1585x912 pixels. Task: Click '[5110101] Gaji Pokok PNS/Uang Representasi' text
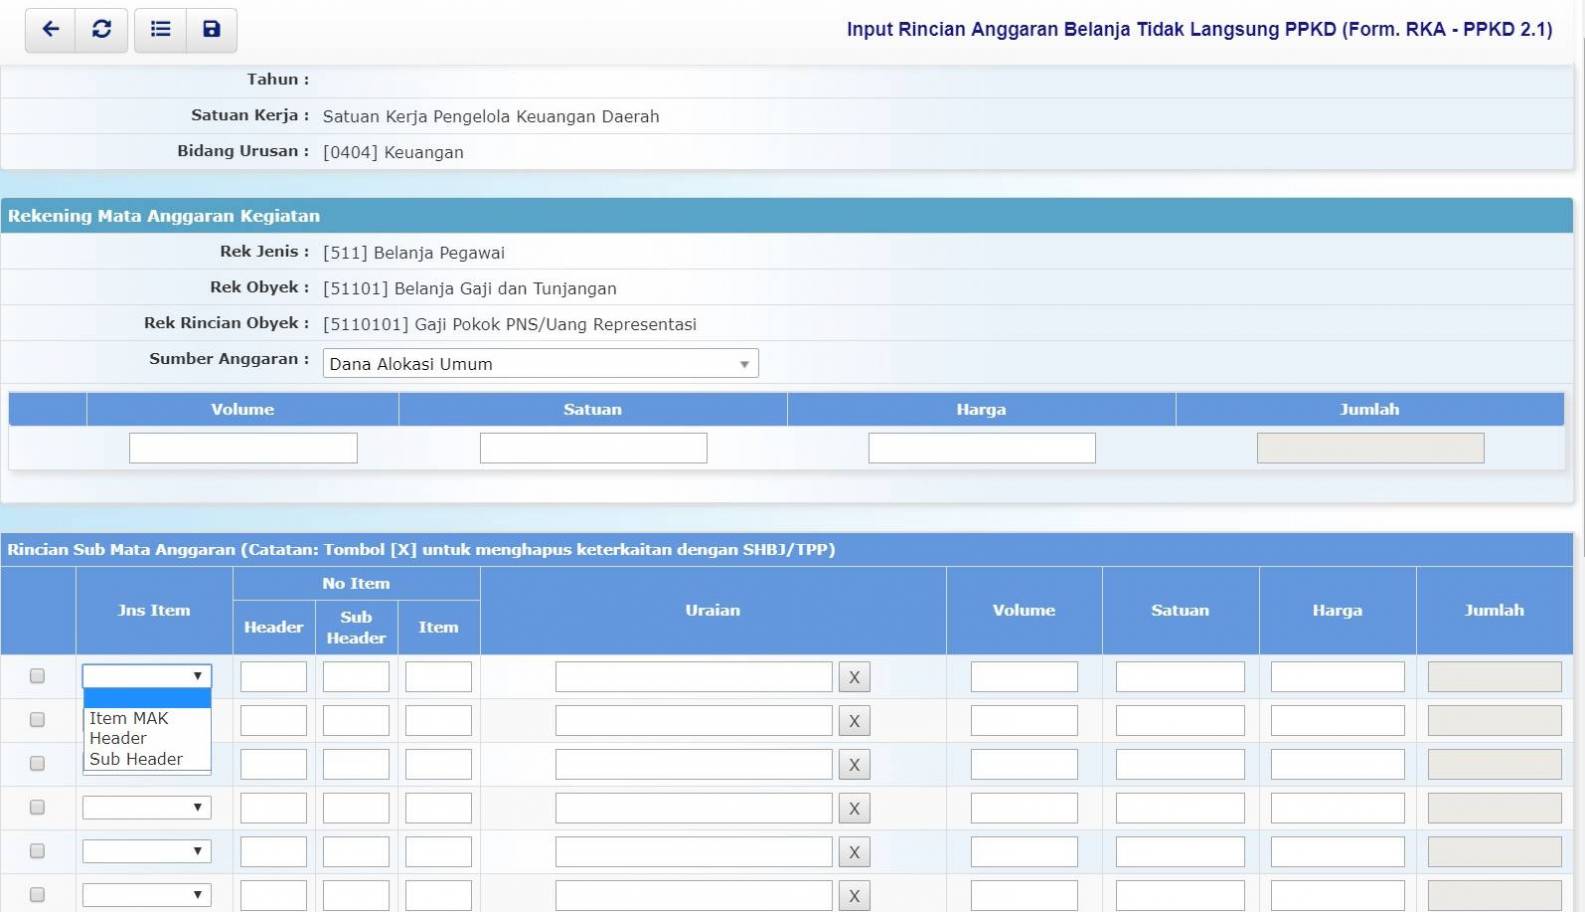[x=510, y=325]
